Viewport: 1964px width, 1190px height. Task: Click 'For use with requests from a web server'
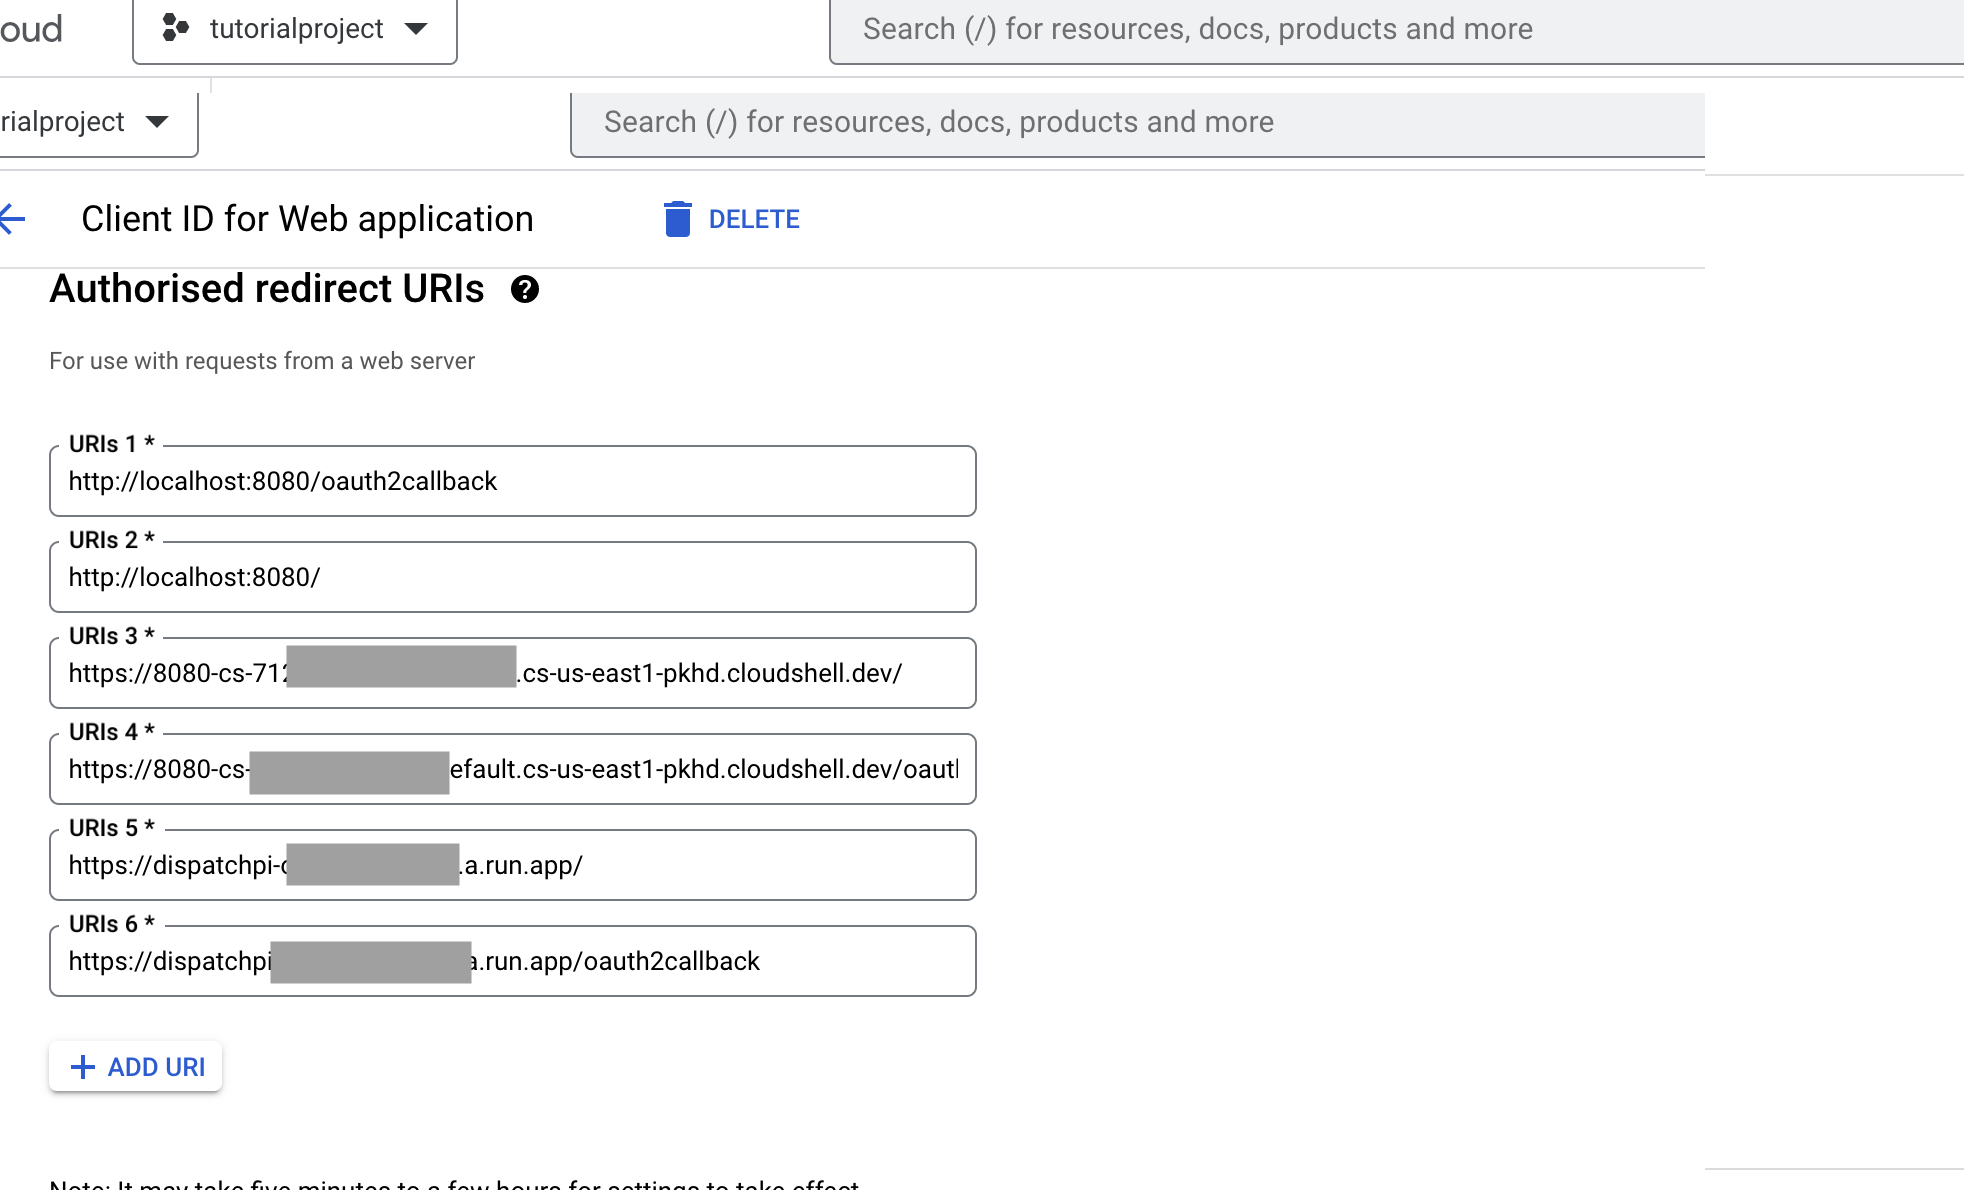click(x=262, y=361)
